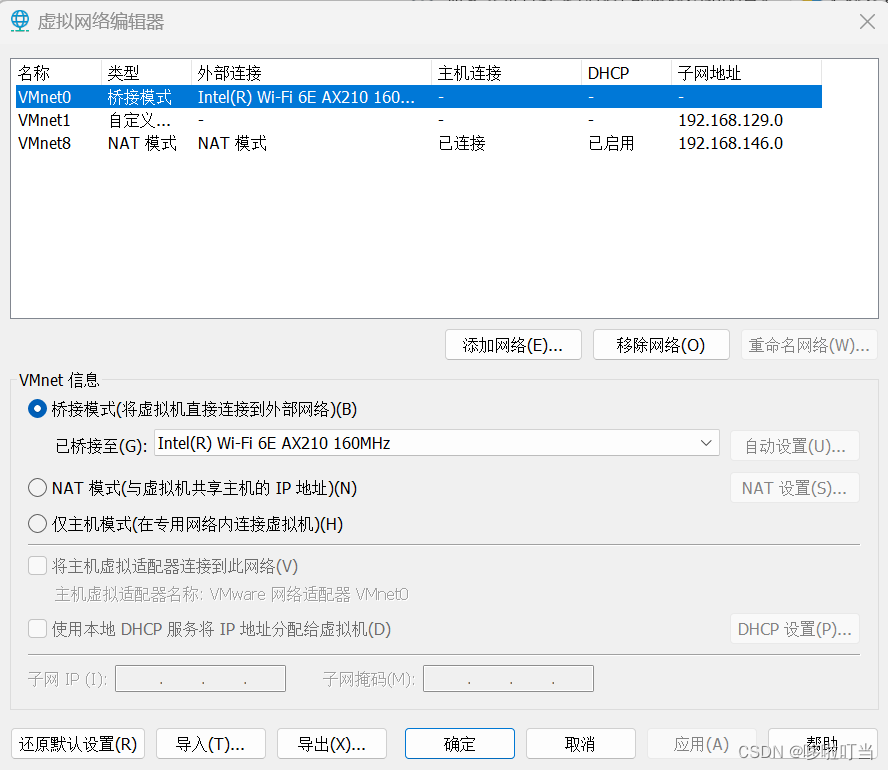The width and height of the screenshot is (888, 770).
Task: Click the 帮助 button
Action: 822,743
